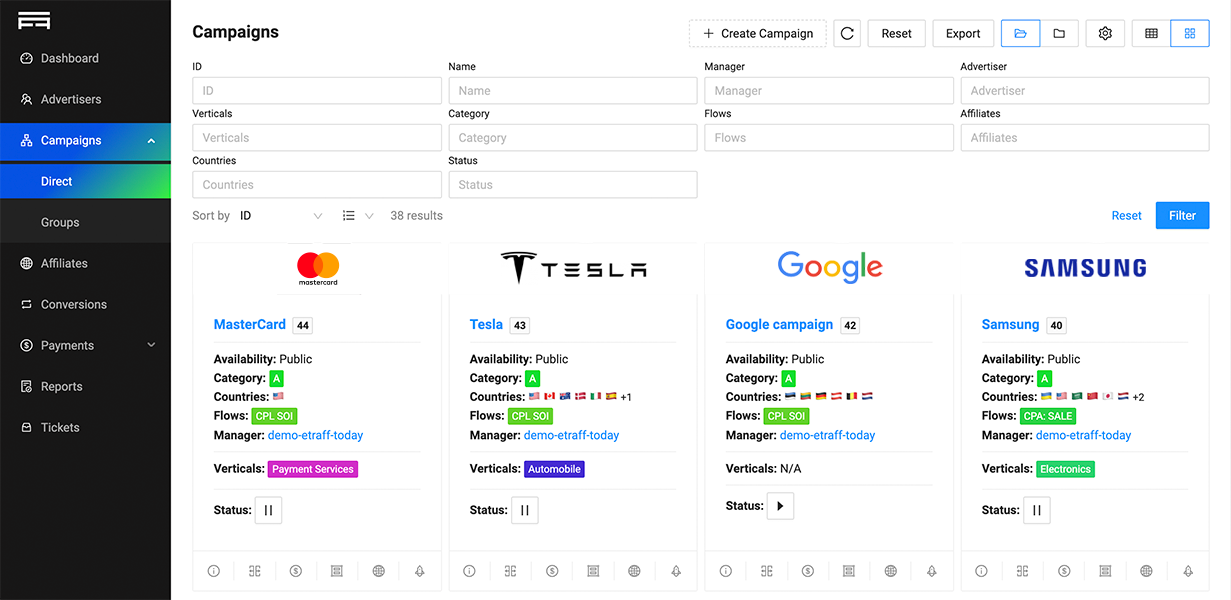The width and height of the screenshot is (1231, 600).
Task: Open demo-etraff-today manager link on Tesla card
Action: click(x=571, y=435)
